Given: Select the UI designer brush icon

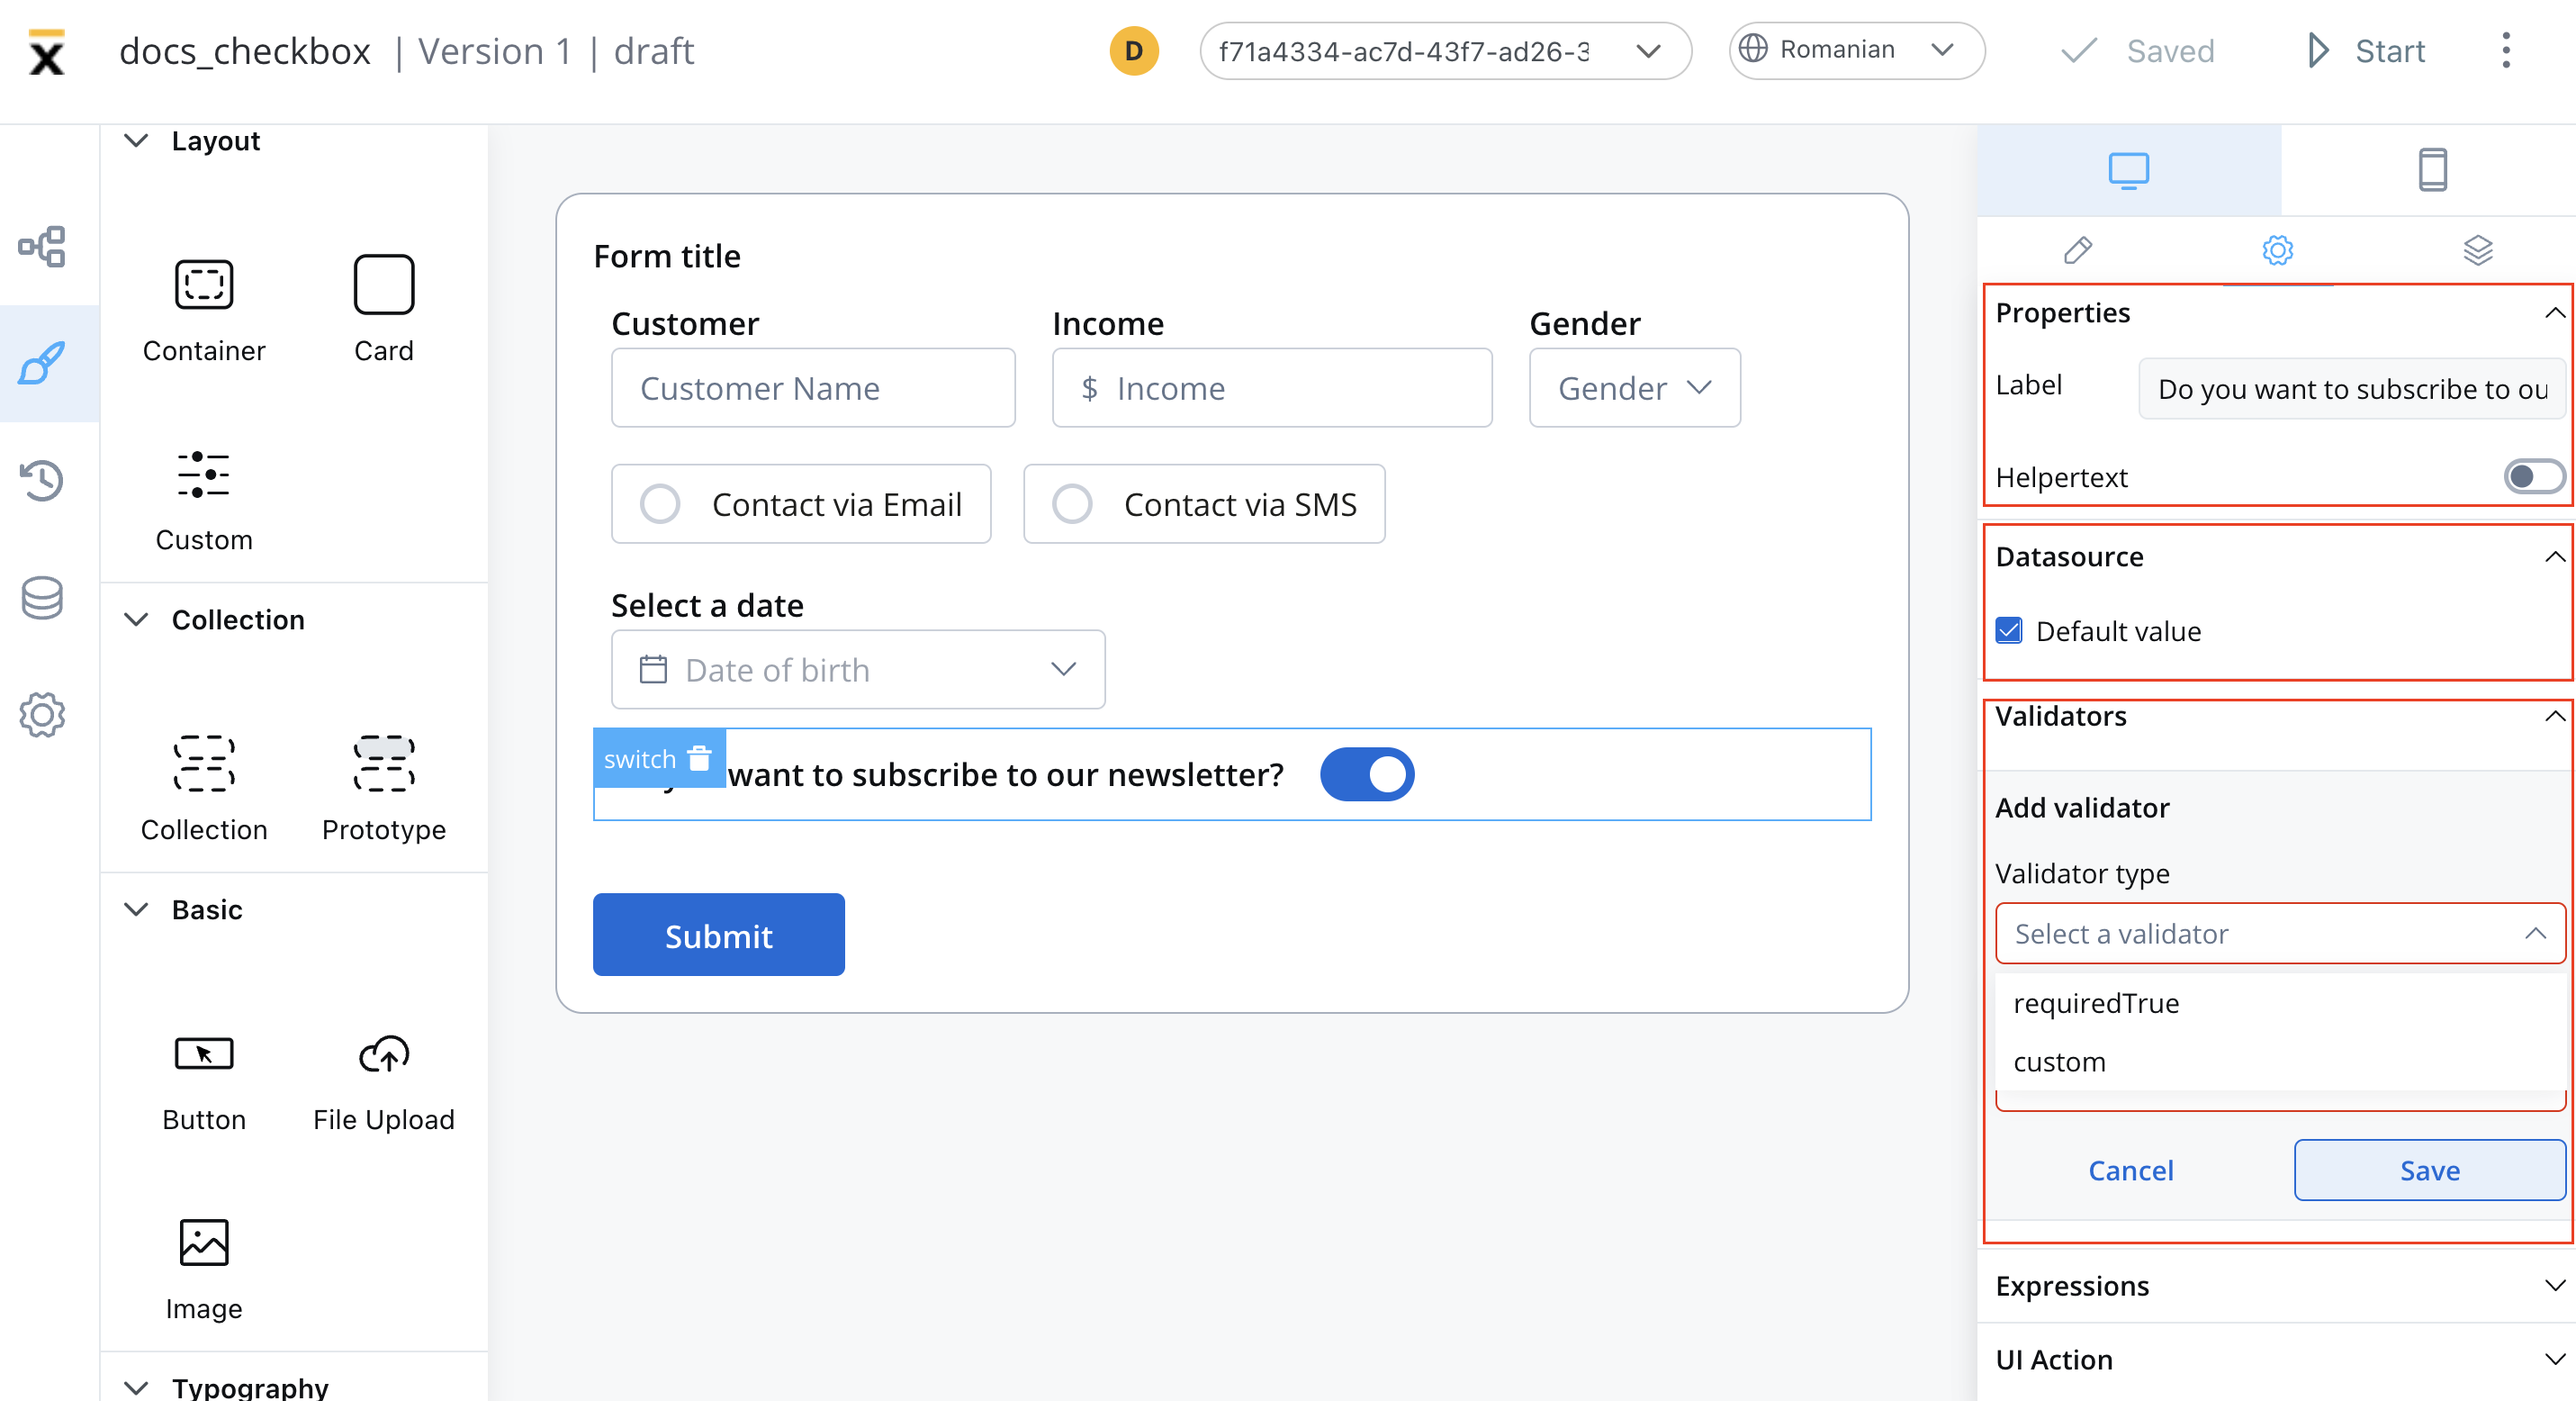Looking at the screenshot, I should [x=42, y=363].
